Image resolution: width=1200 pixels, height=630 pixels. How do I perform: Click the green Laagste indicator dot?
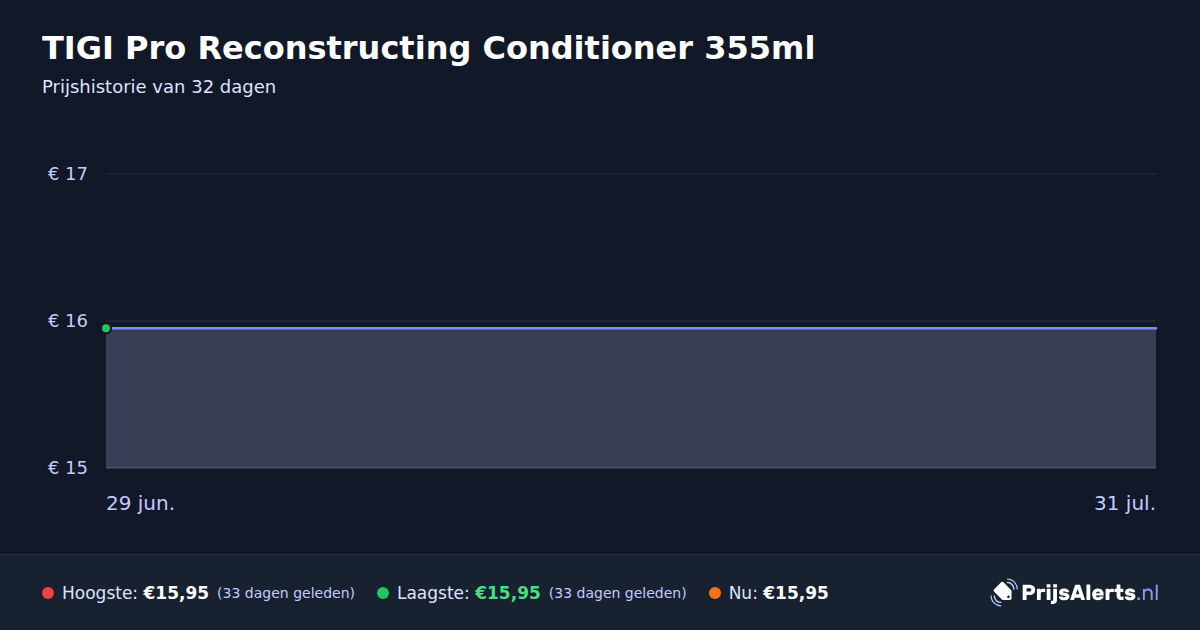click(x=383, y=593)
